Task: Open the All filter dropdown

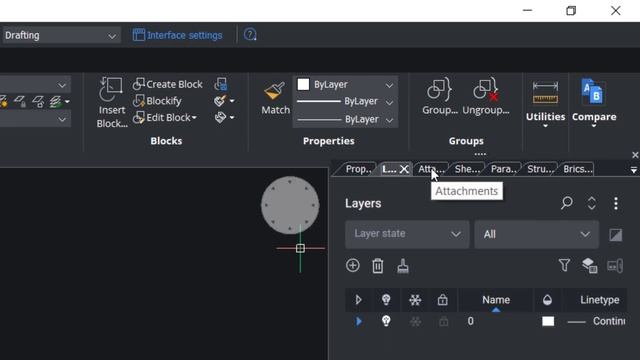Action: (x=536, y=234)
